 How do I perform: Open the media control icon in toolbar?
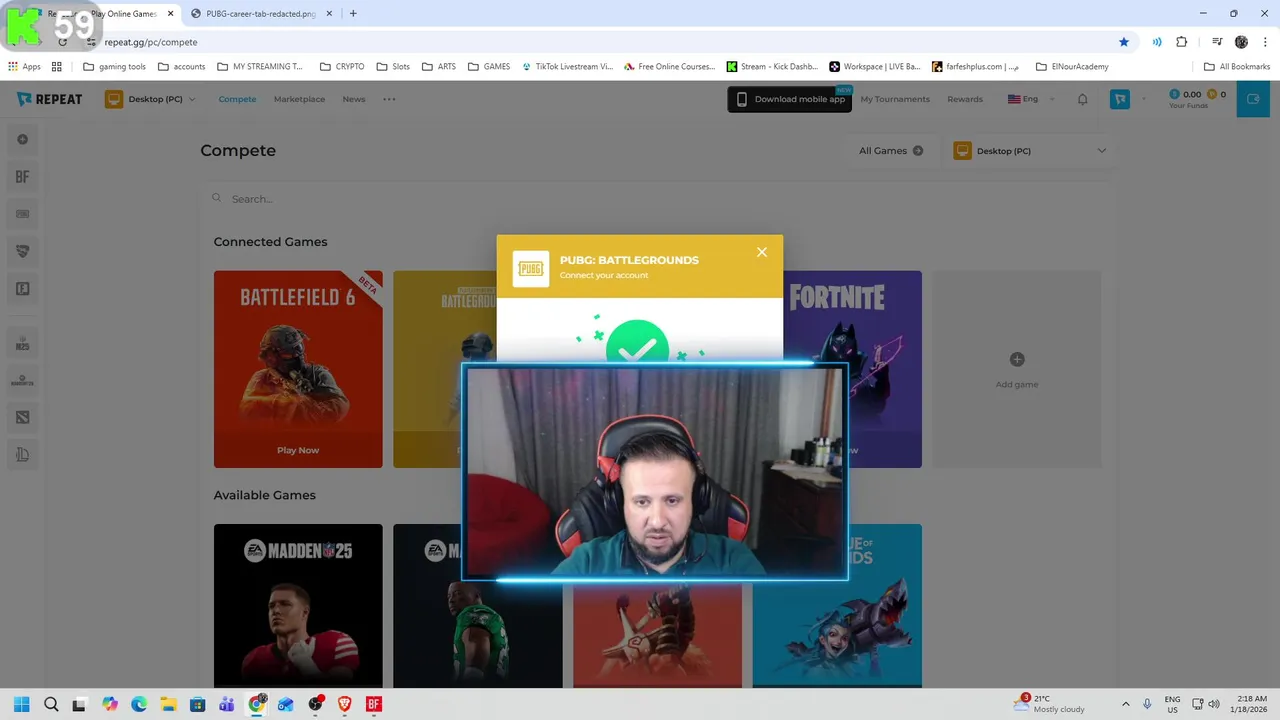click(x=1217, y=42)
